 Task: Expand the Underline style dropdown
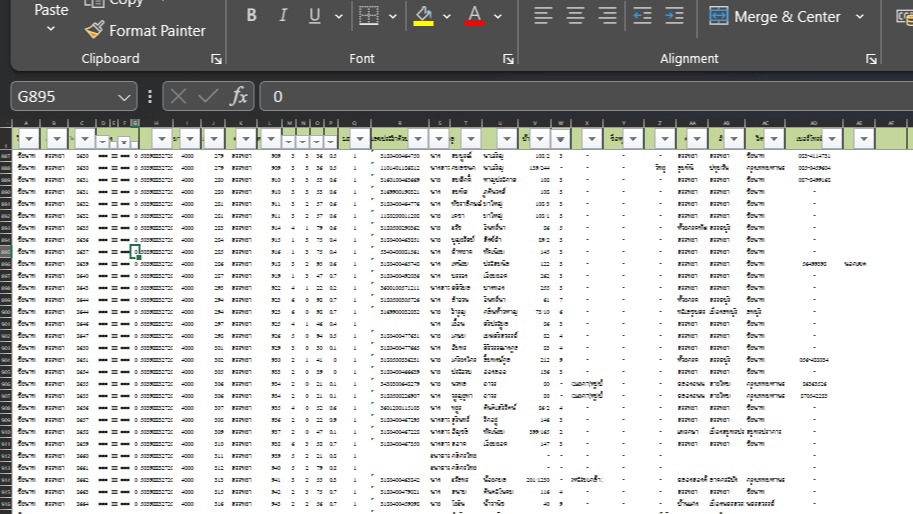point(338,16)
